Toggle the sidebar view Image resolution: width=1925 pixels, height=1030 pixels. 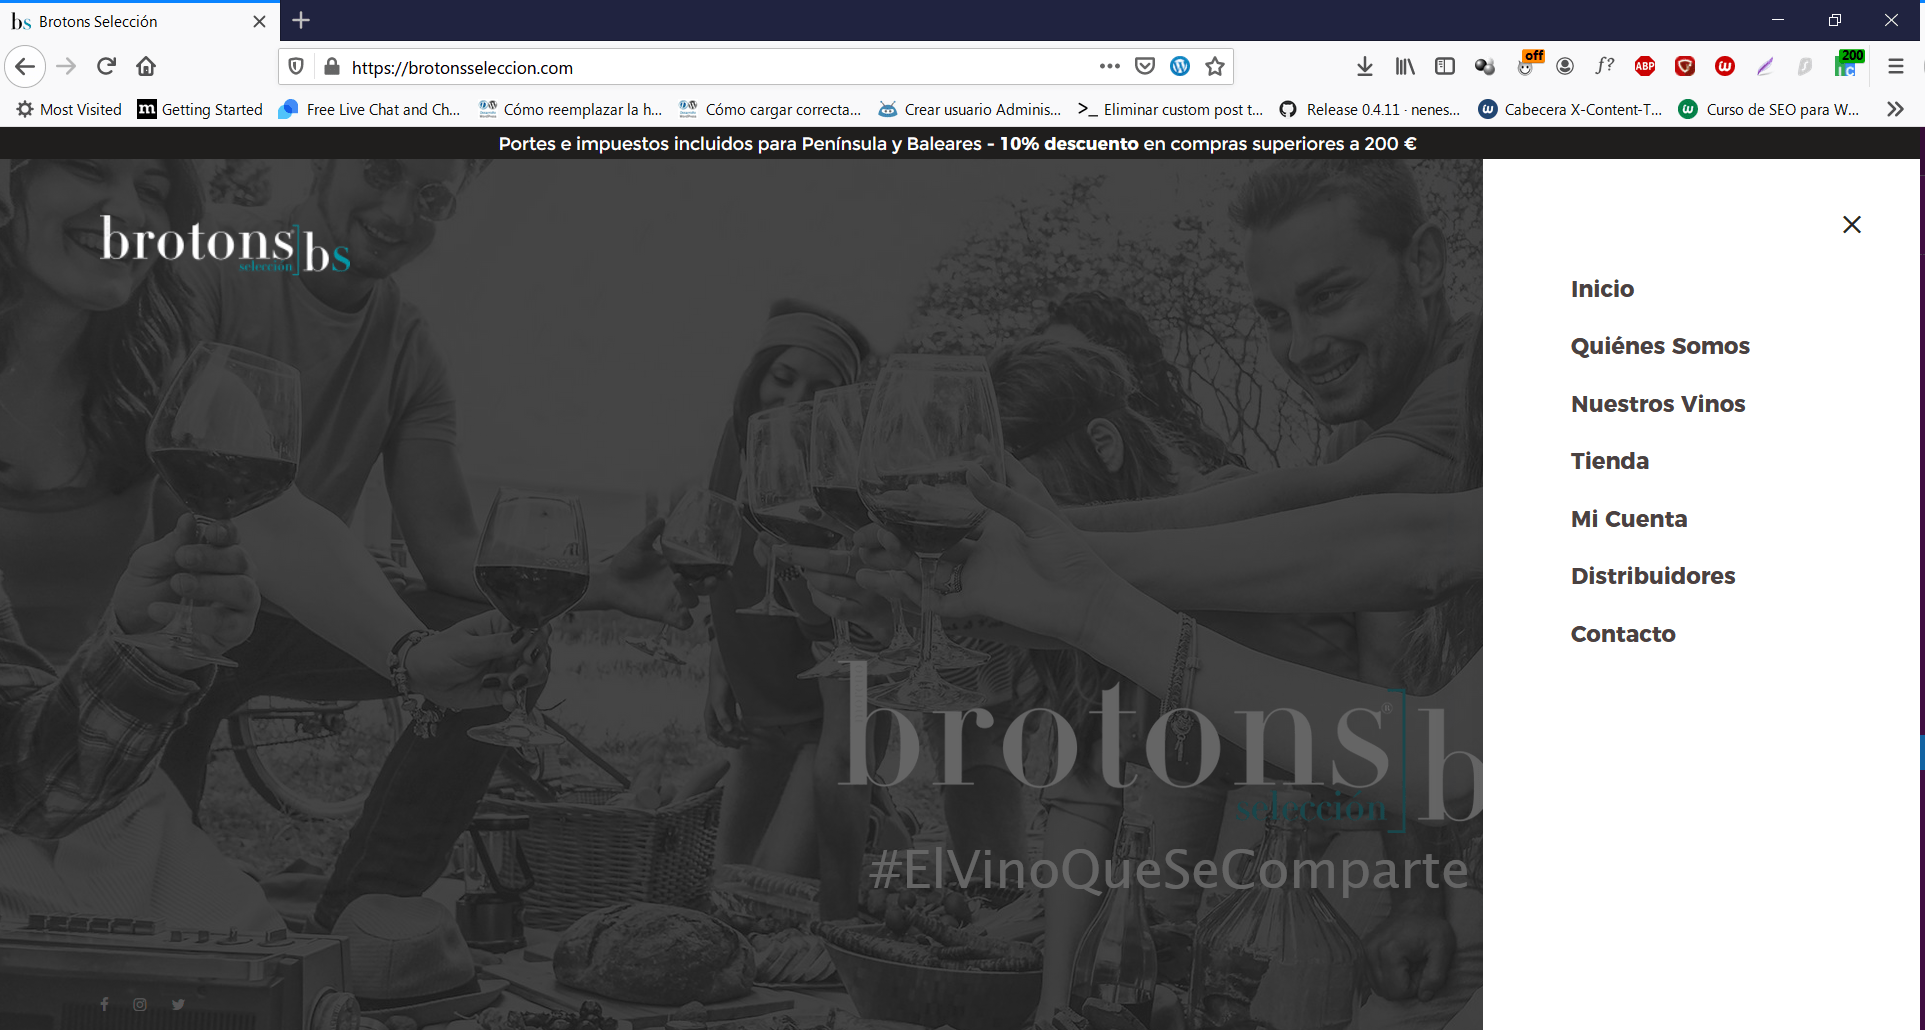[x=1445, y=67]
